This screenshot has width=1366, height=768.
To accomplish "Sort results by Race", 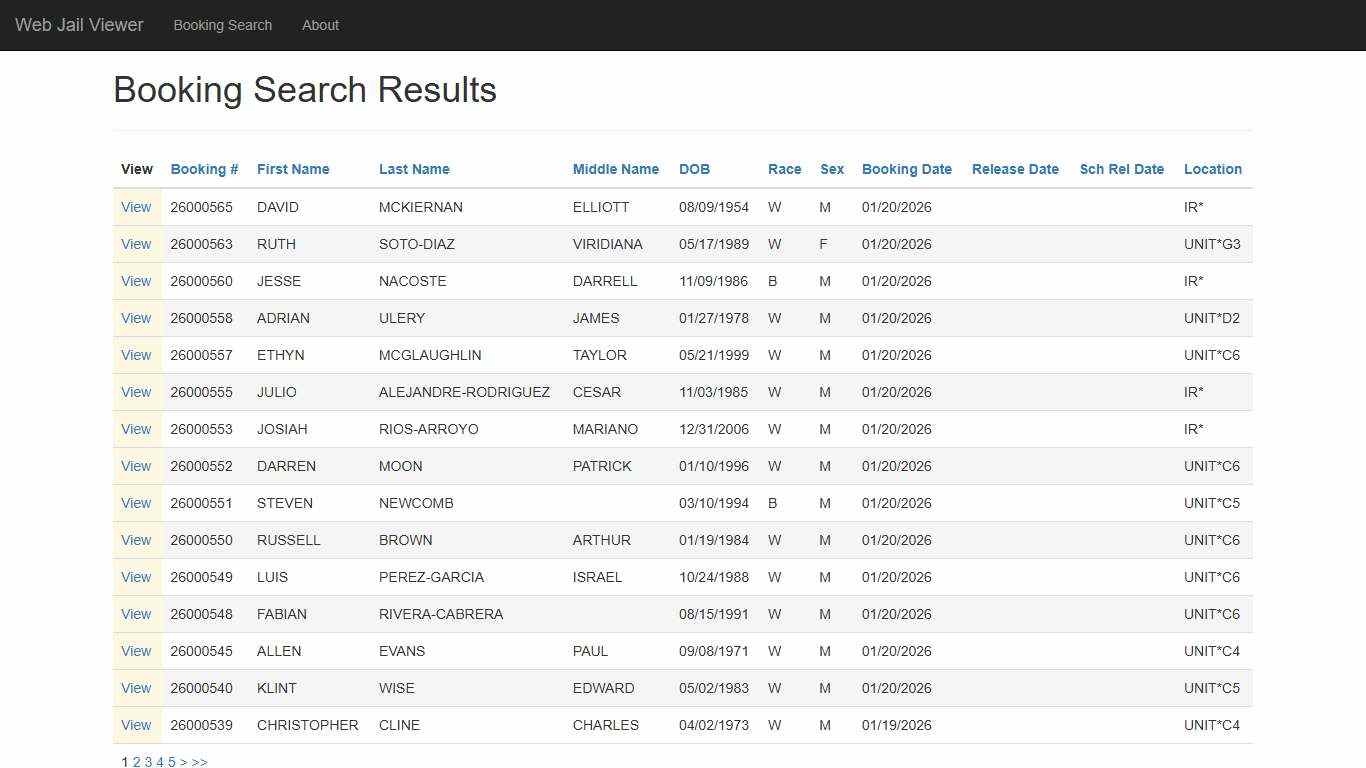I will [x=784, y=169].
